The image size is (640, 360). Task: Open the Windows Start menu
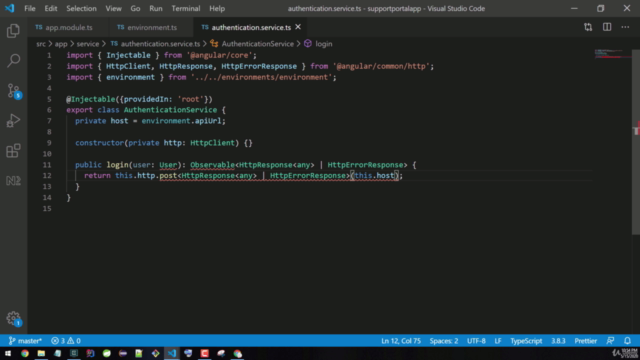click(8, 353)
